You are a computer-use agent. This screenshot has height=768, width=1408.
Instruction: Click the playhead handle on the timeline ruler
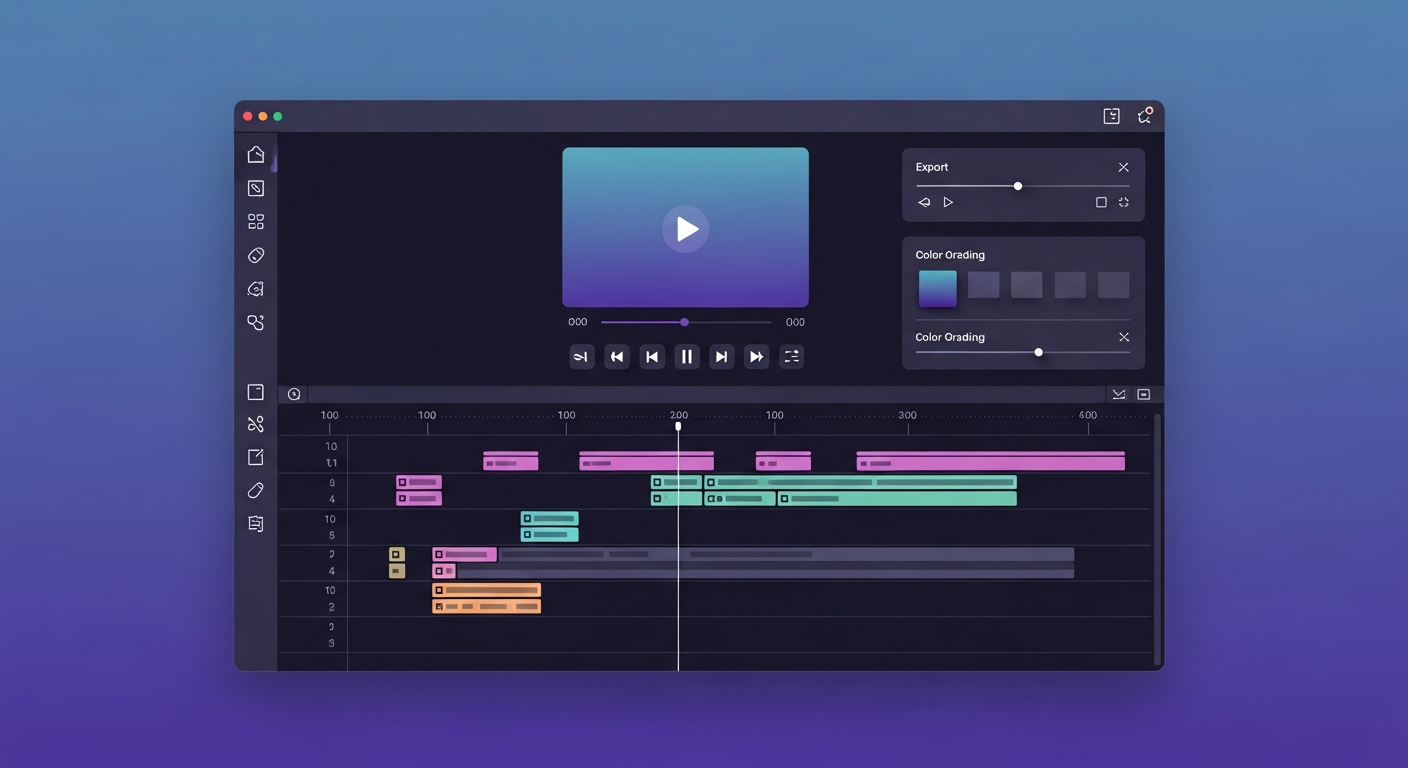[678, 427]
